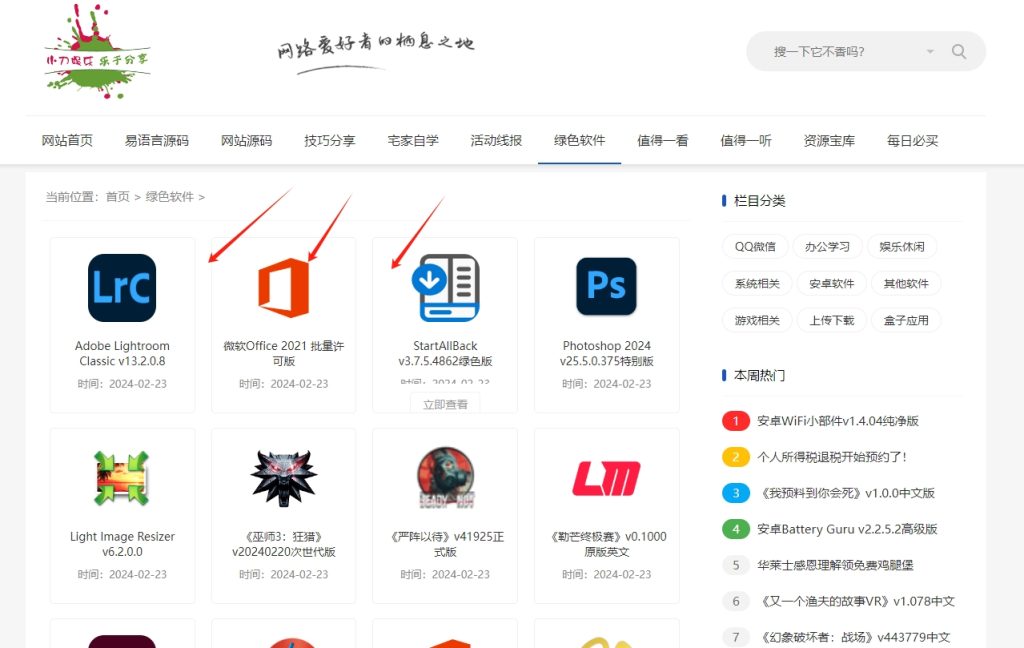Click the yellow rank 2 badge
Viewport: 1024px width, 648px height.
coord(736,457)
